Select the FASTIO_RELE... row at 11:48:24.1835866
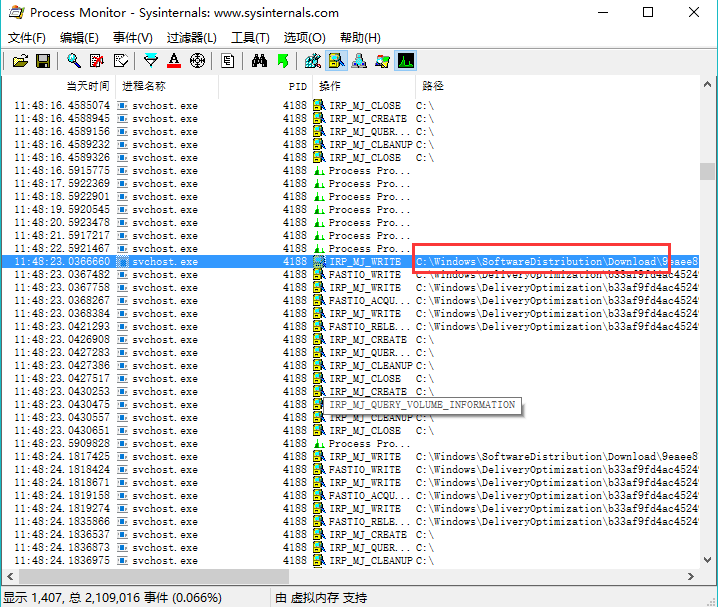Viewport: 718px width, 607px height. tap(350, 521)
